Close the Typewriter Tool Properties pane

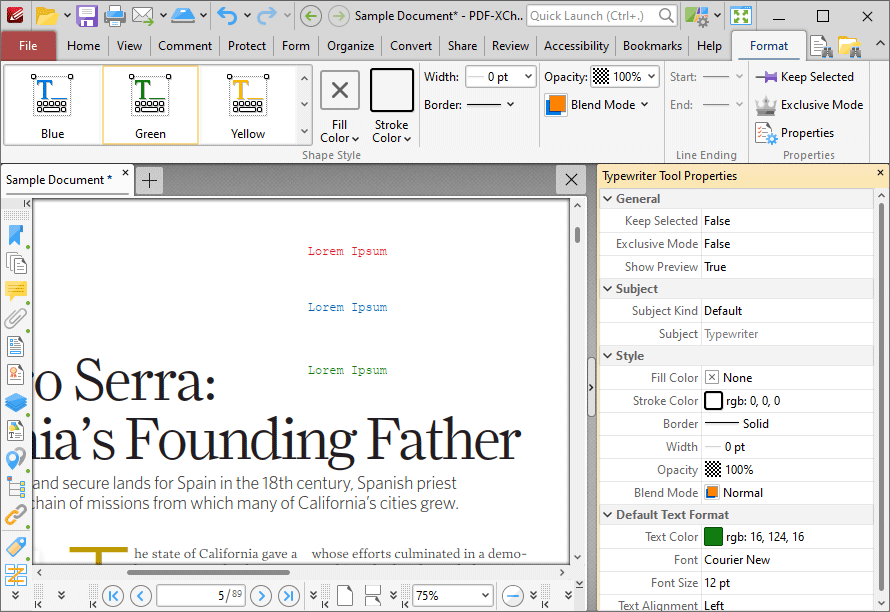(x=880, y=172)
